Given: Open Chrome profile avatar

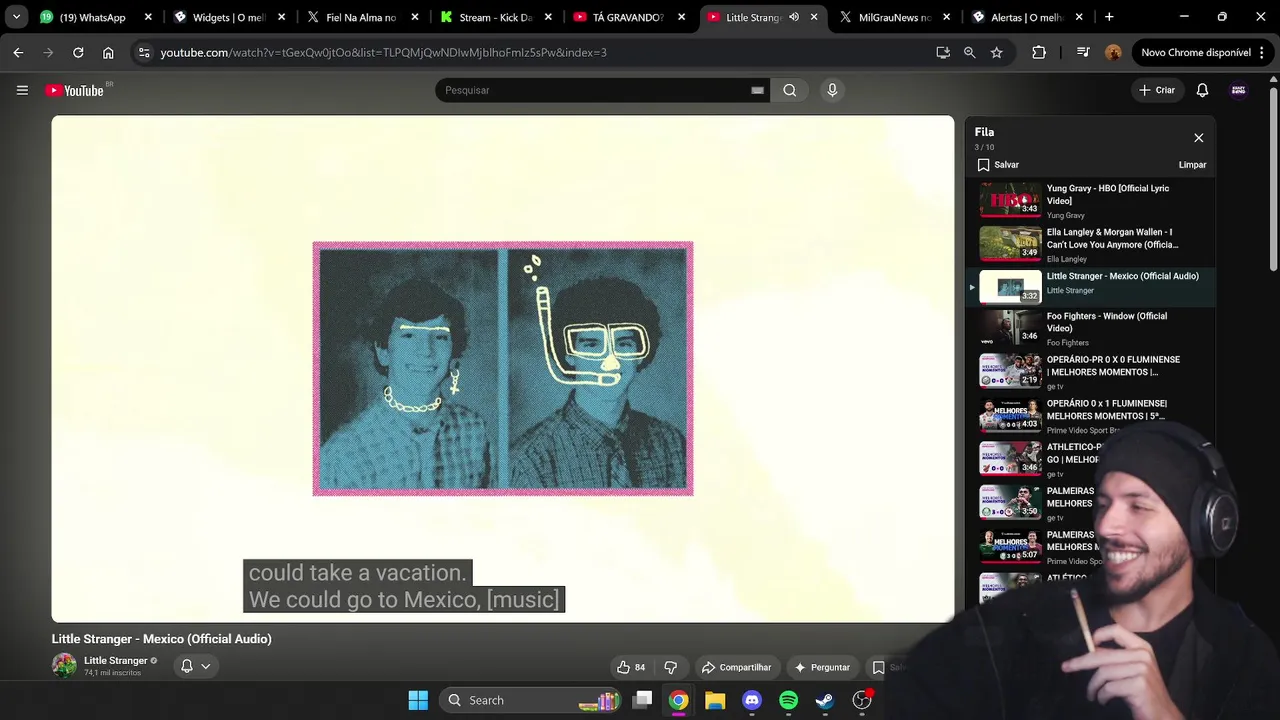Looking at the screenshot, I should click(x=1113, y=52).
